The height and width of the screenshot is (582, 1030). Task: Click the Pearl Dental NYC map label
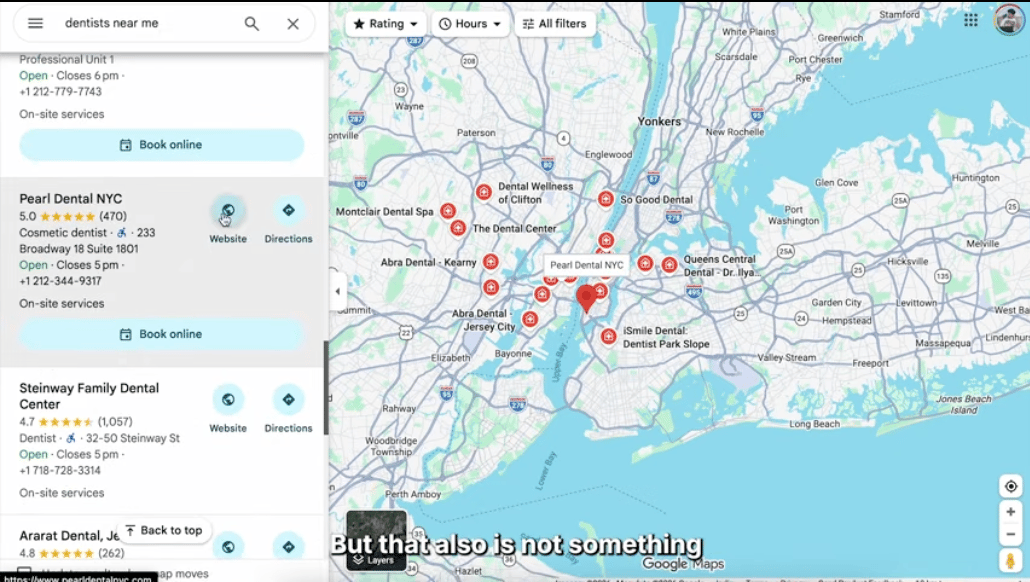[587, 265]
